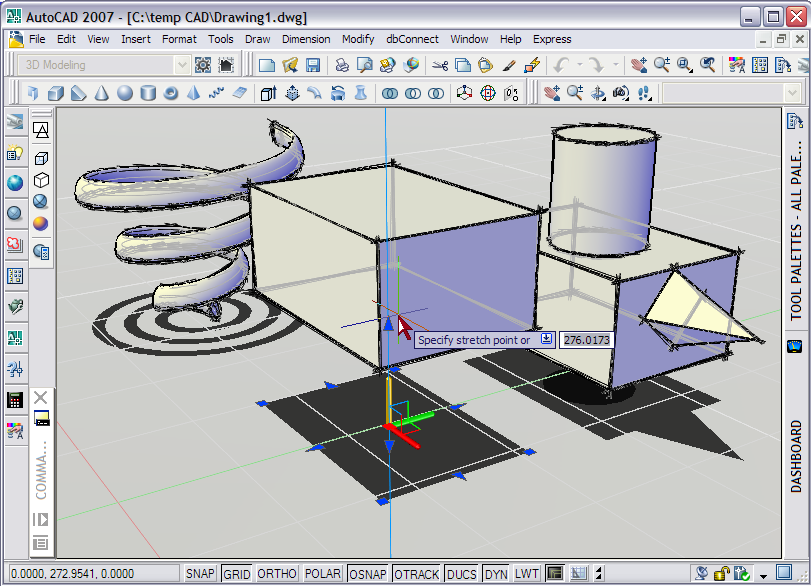Select the Extrude tool

(268, 92)
